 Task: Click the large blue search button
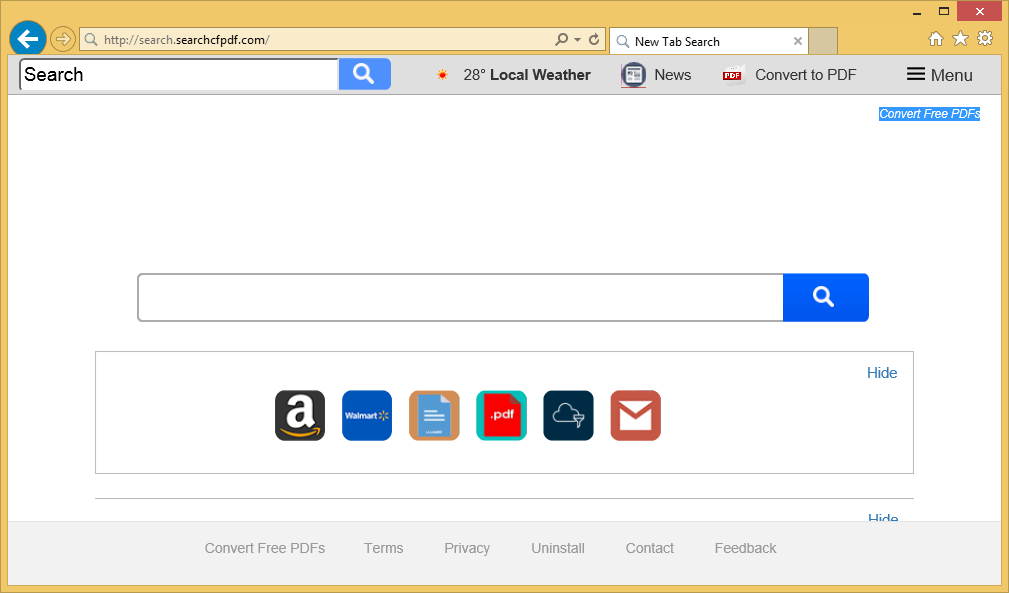[826, 297]
